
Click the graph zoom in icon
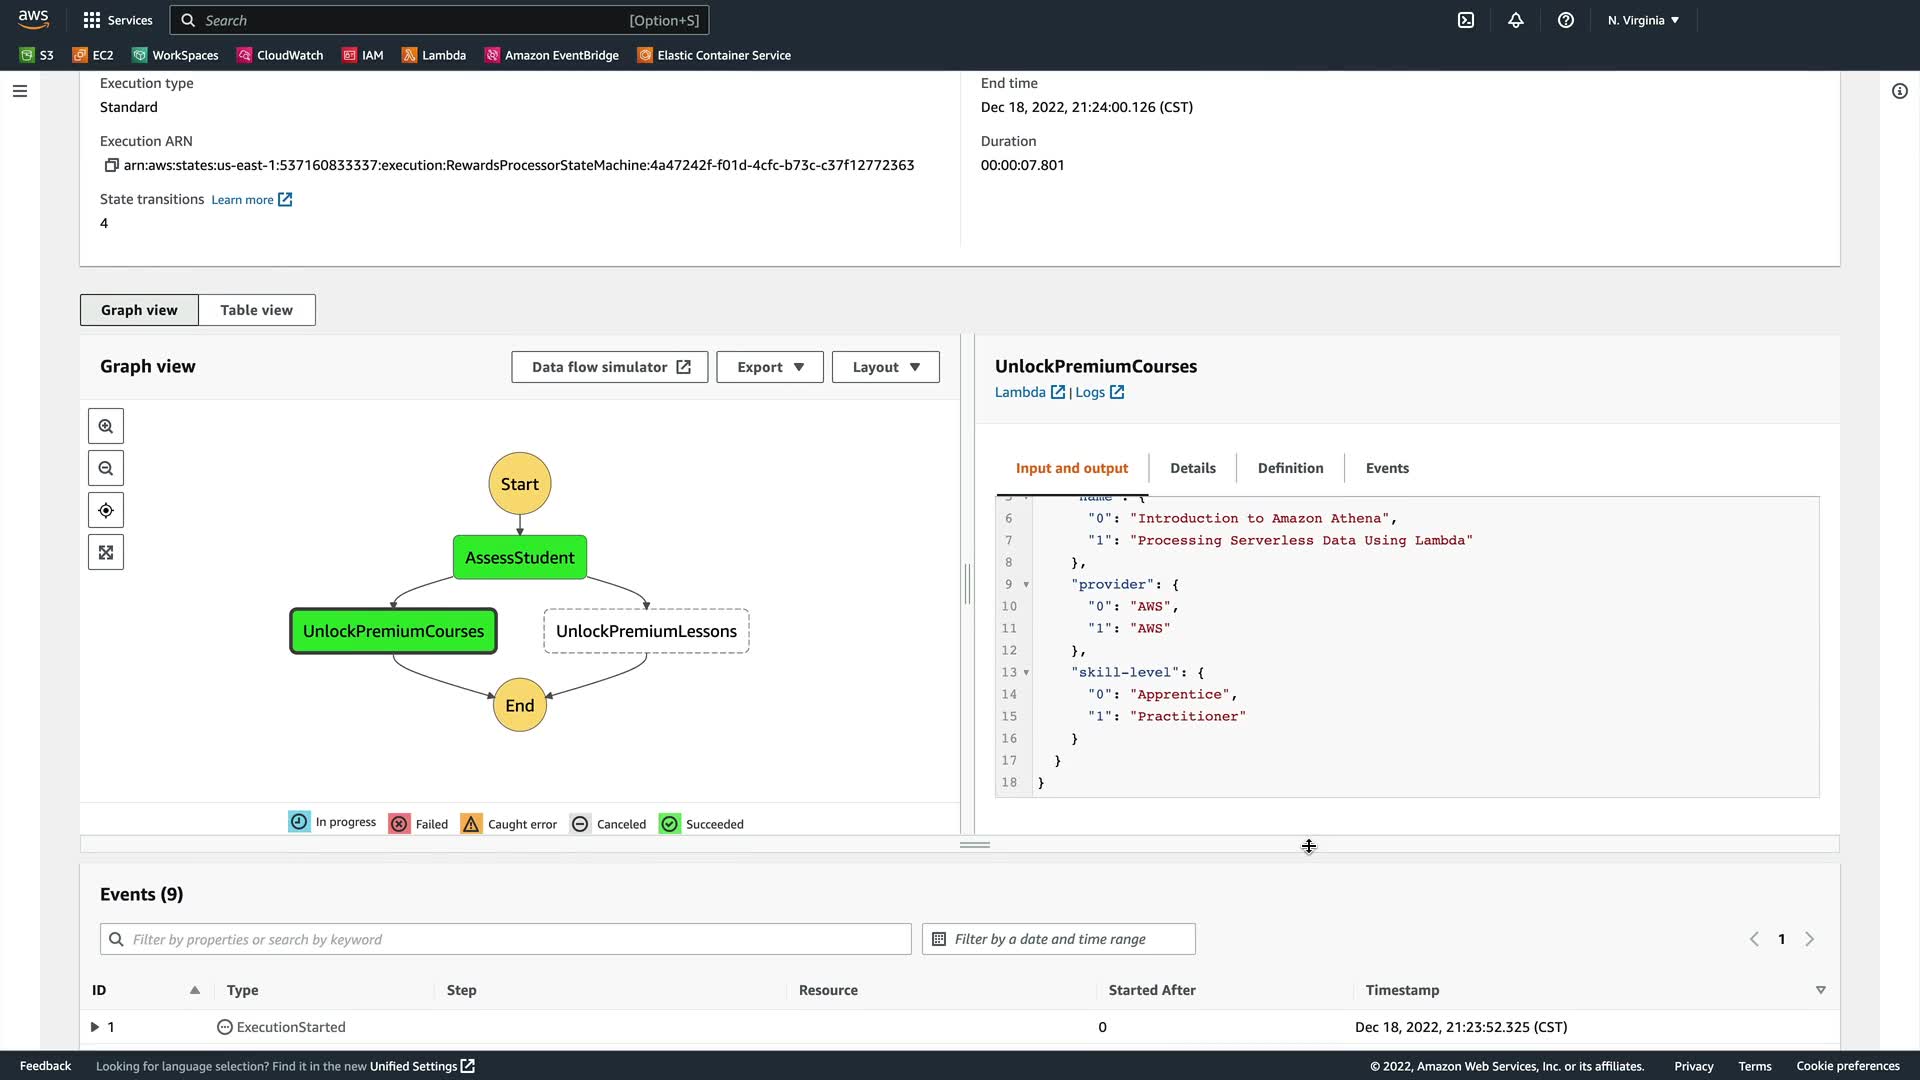coord(106,427)
